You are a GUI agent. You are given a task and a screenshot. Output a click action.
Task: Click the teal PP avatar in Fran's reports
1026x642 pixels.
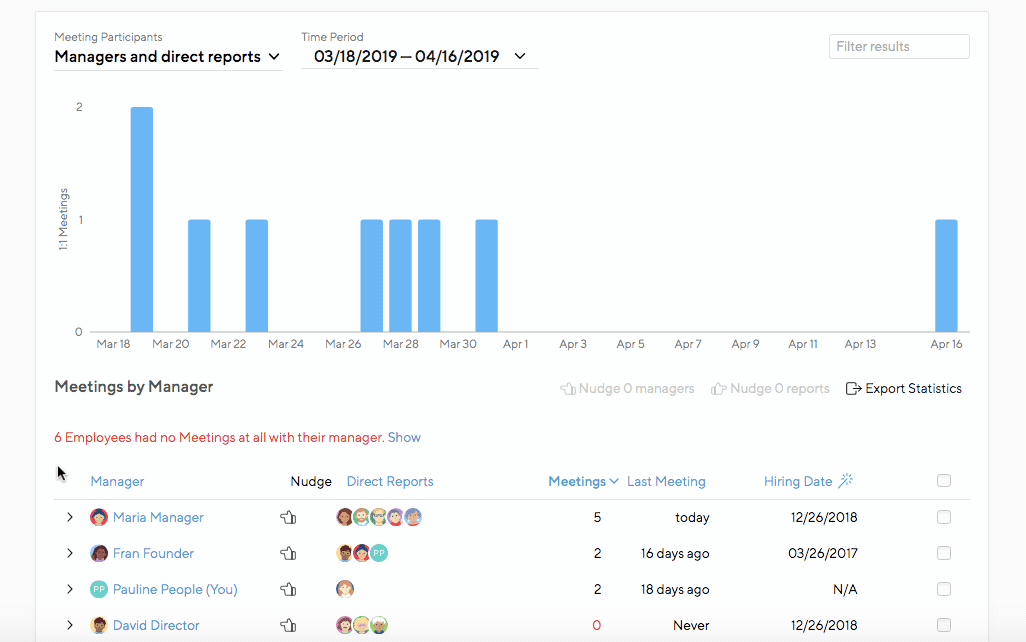(379, 554)
